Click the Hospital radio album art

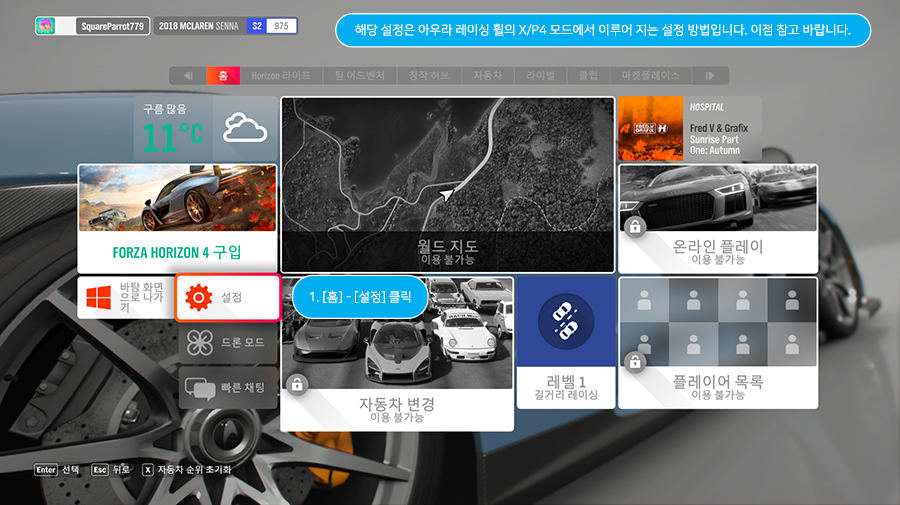650,128
